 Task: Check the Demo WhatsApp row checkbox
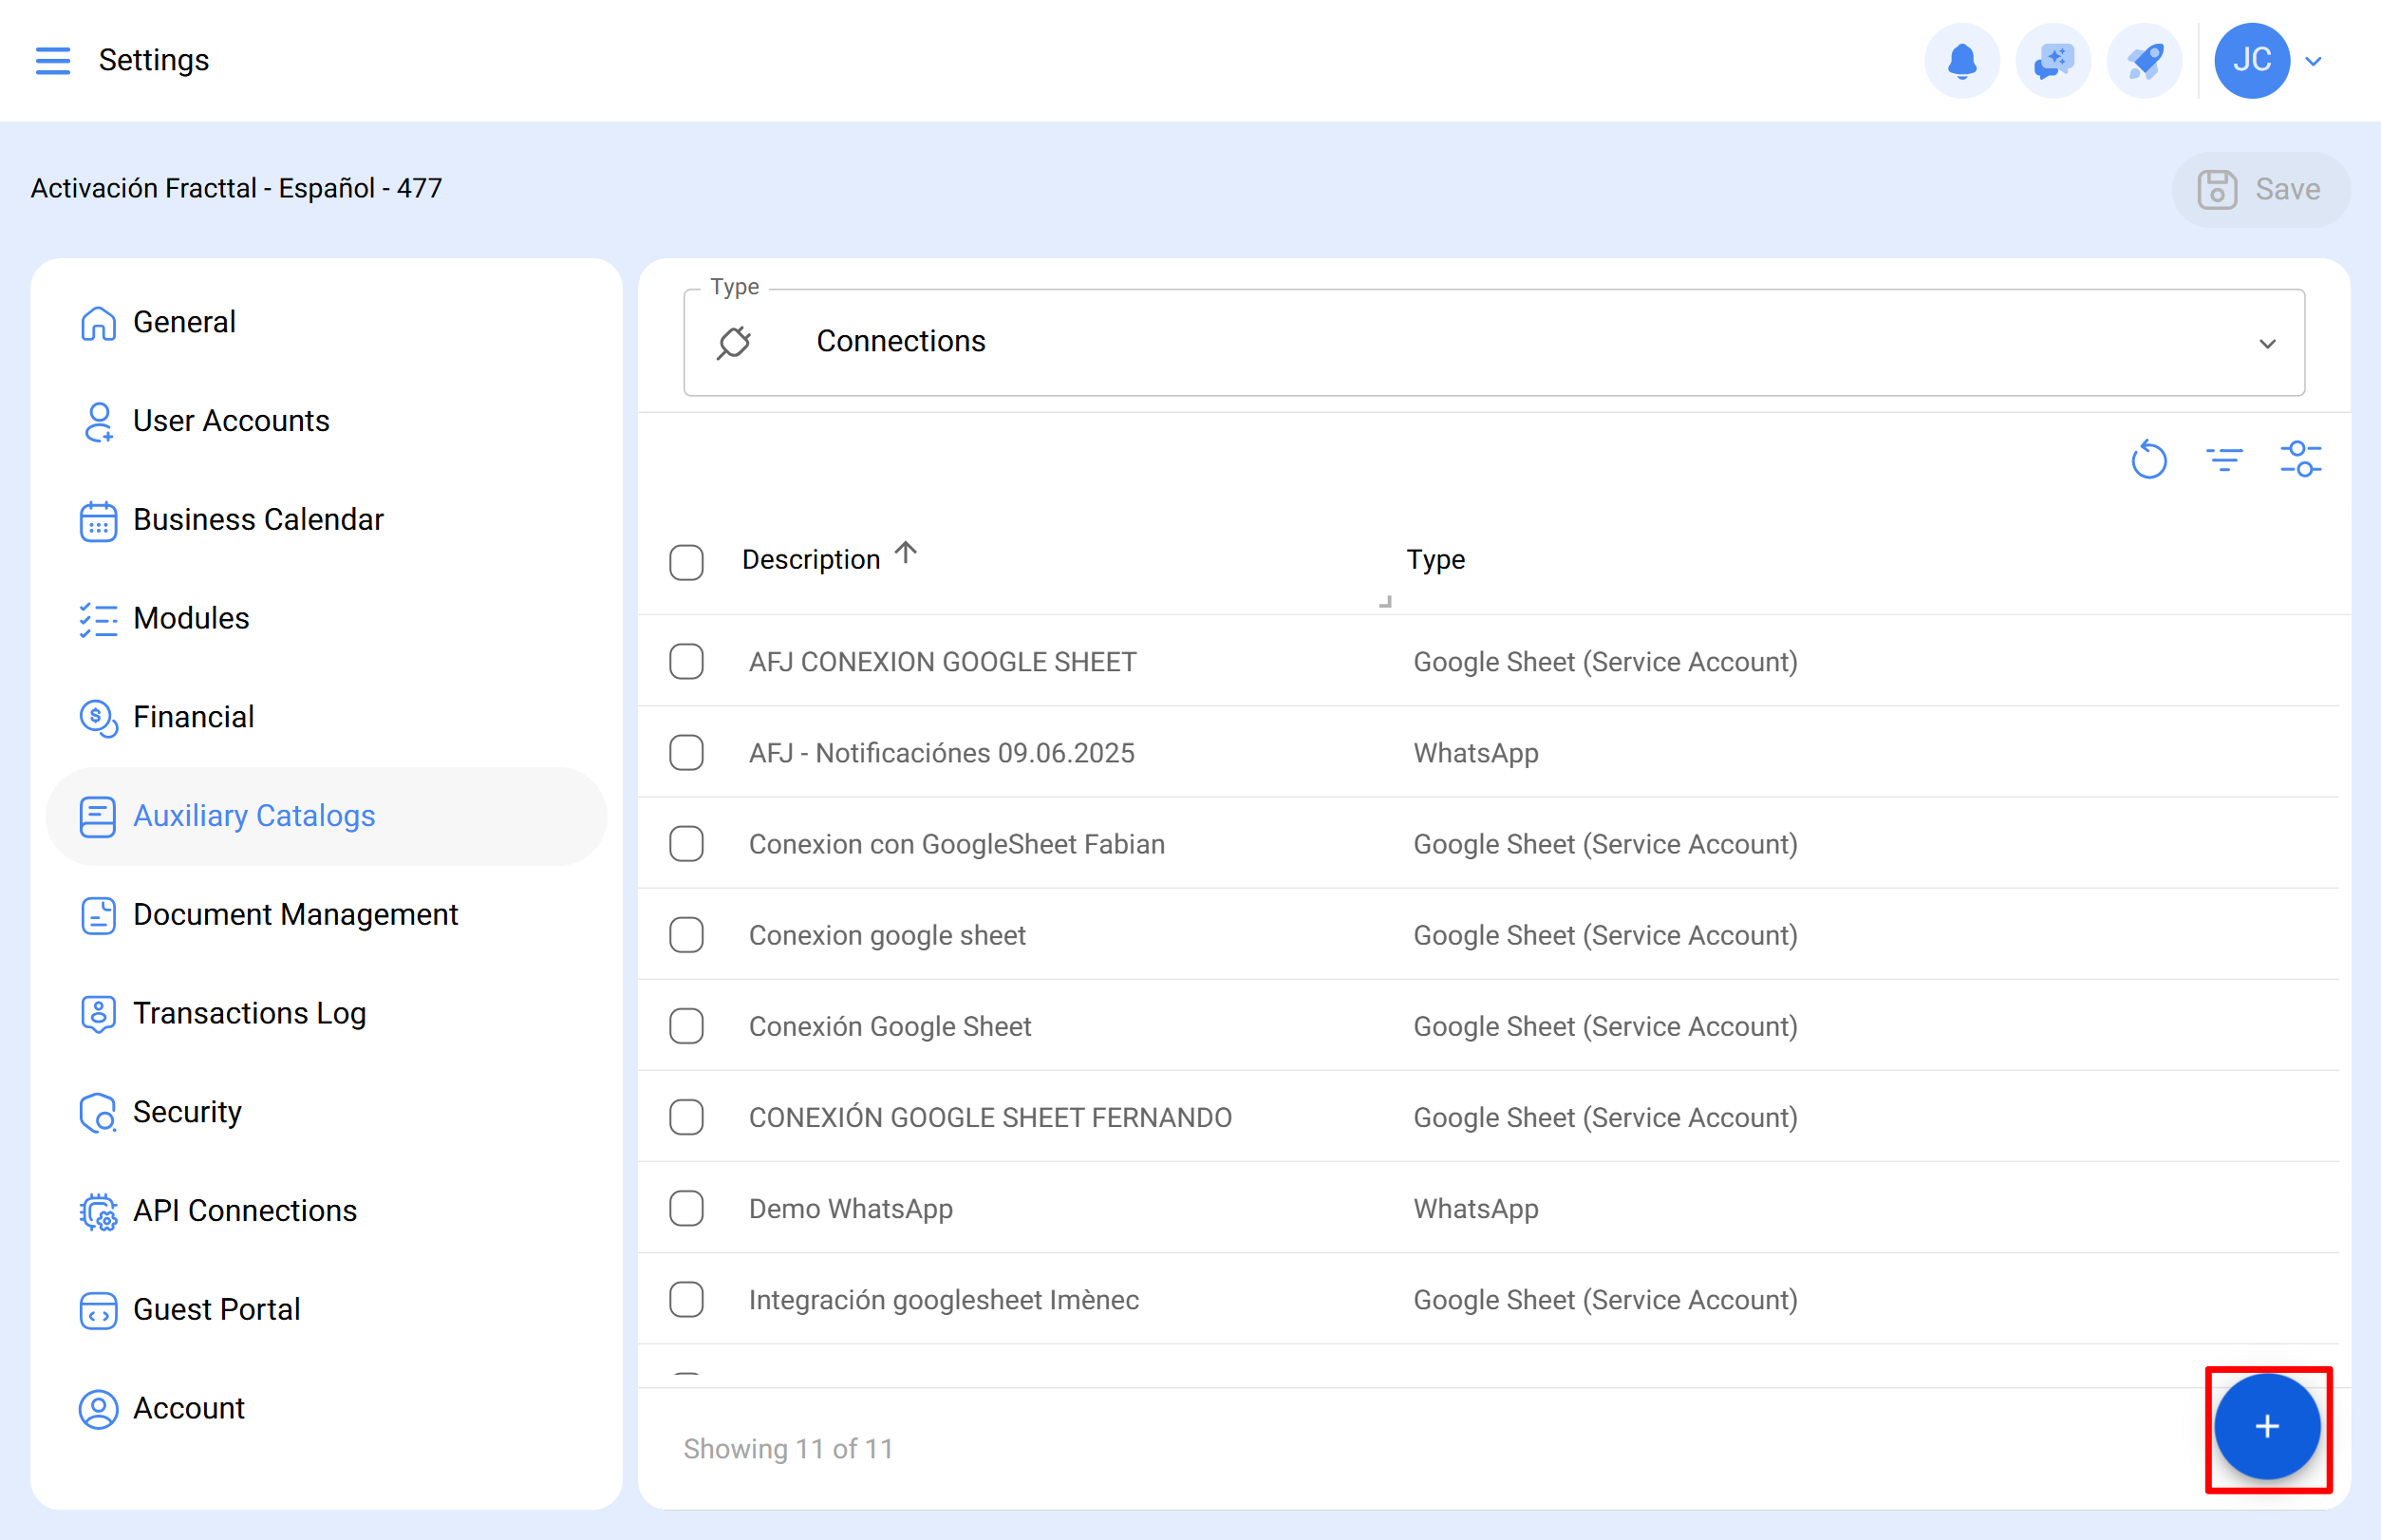pyautogui.click(x=686, y=1208)
